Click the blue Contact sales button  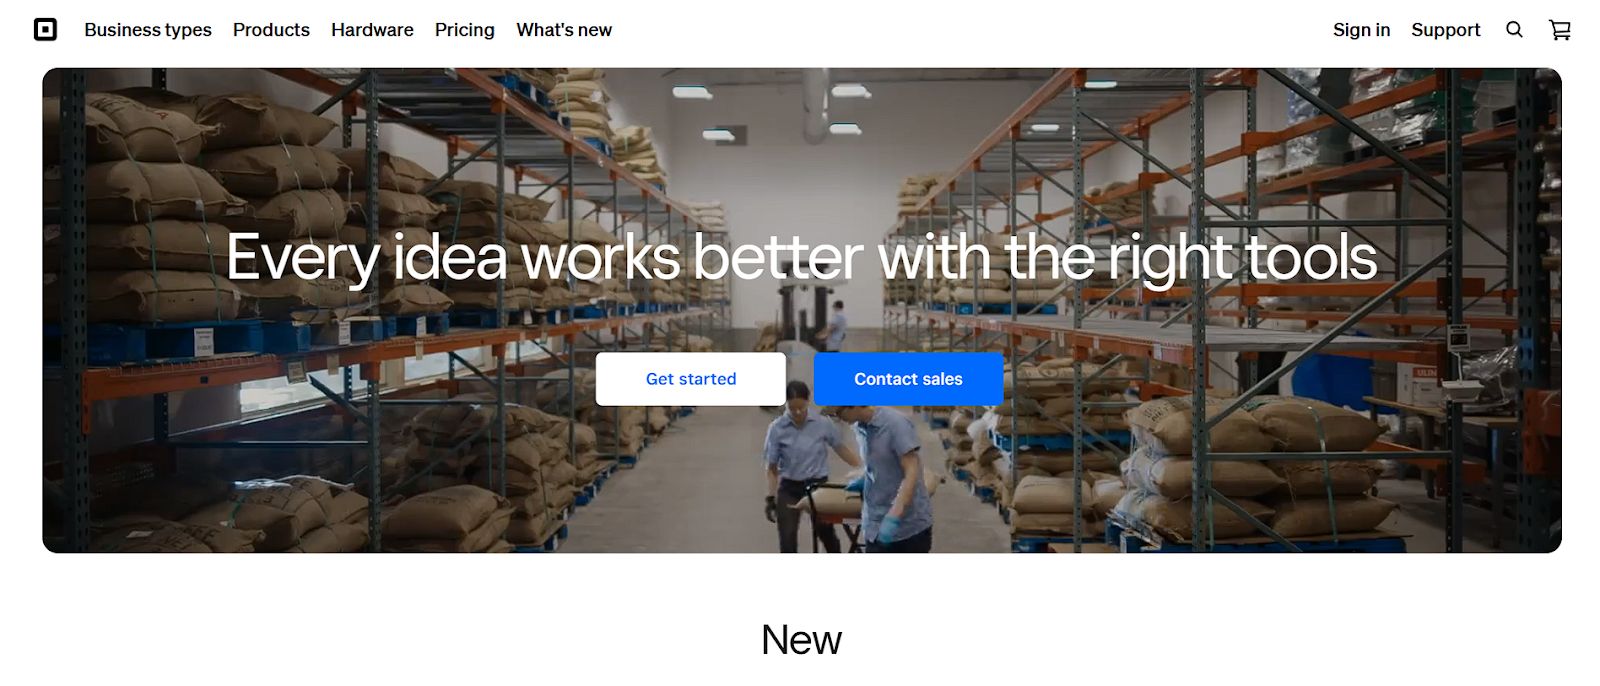point(908,379)
